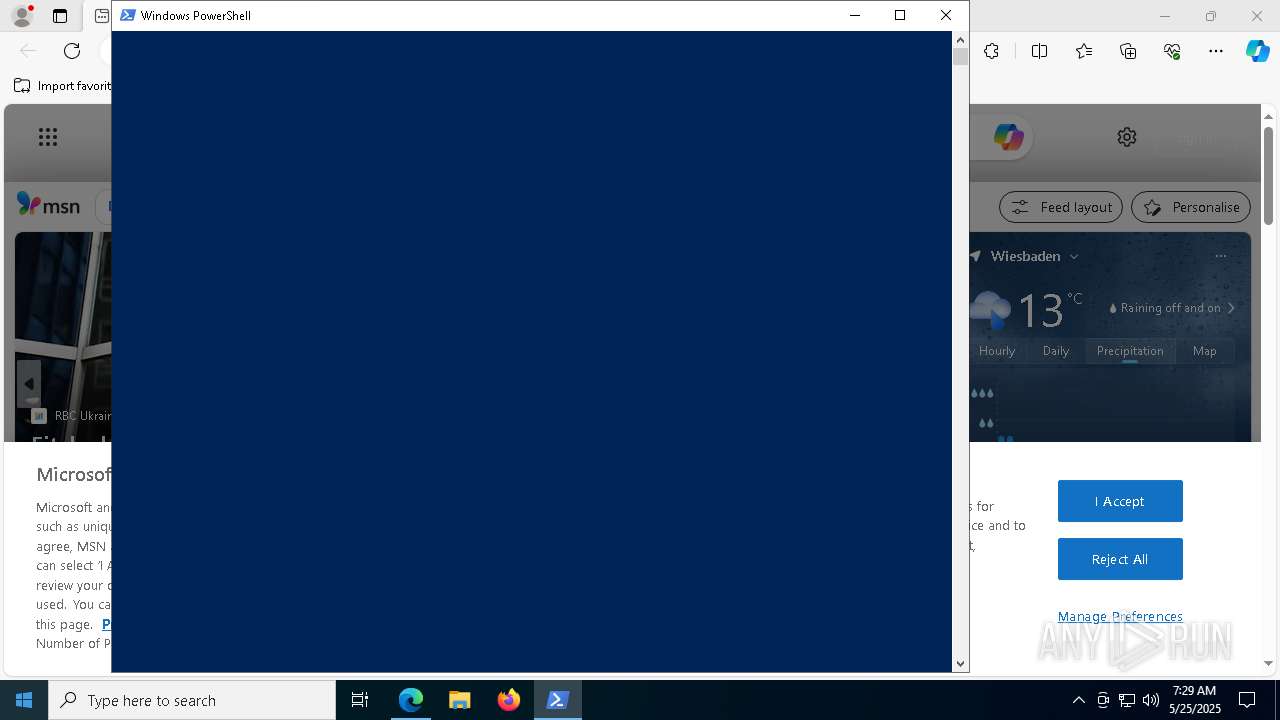Click Copilot icon in MSN search bar
This screenshot has width=1280, height=720.
pos(1008,137)
